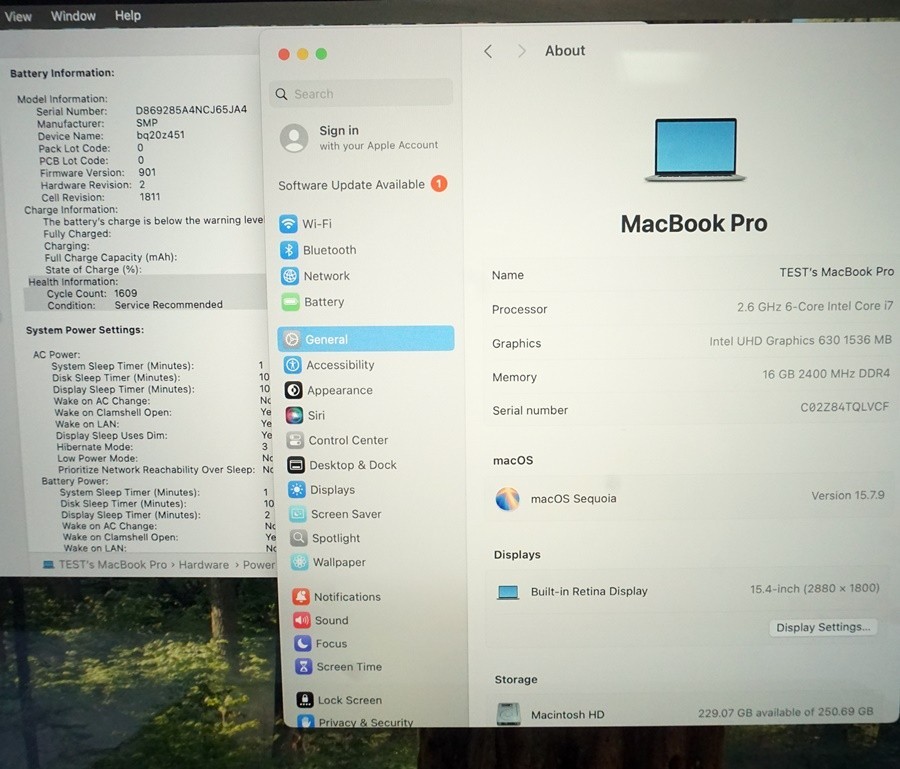Open Appearance icon in sidebar

293,390
